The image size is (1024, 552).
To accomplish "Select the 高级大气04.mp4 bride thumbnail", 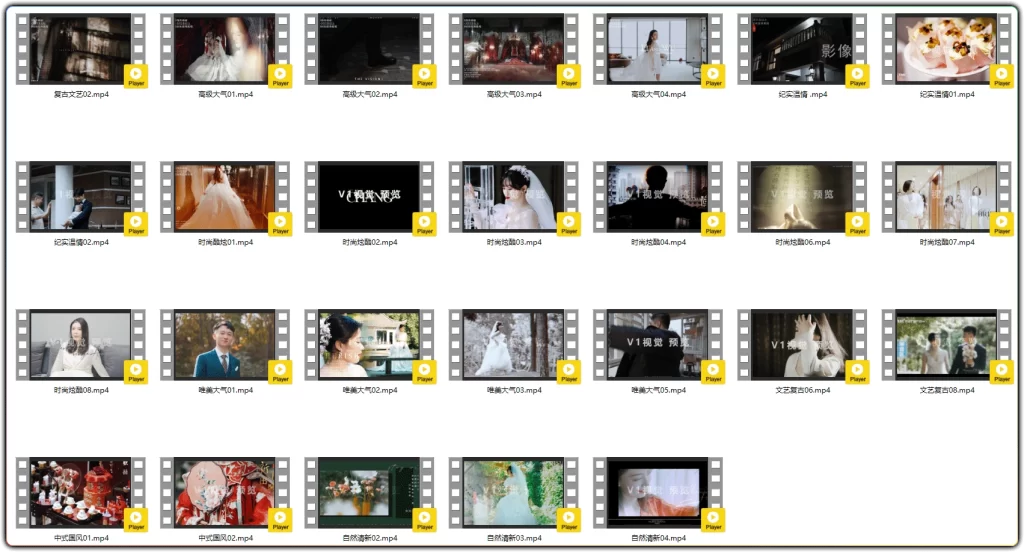I will tap(658, 49).
